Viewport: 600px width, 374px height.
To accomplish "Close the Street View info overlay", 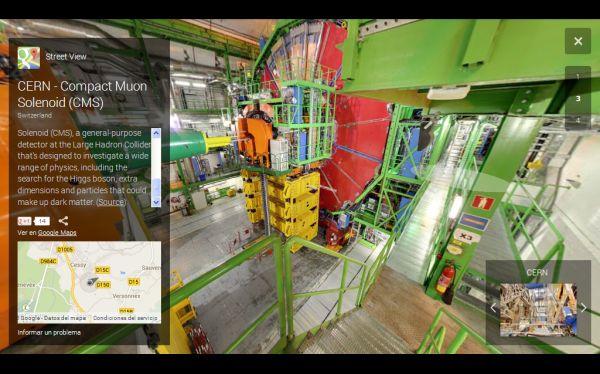I will 578,41.
